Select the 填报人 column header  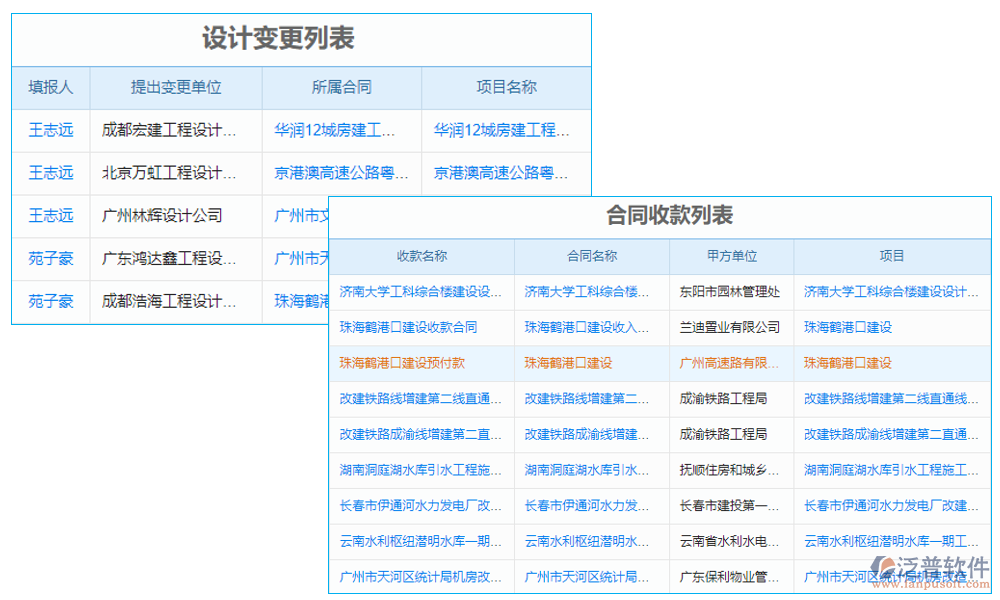coord(50,88)
